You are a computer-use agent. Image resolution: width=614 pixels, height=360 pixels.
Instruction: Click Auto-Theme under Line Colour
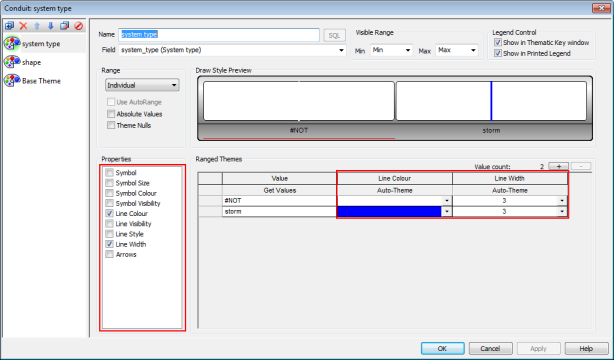click(395, 190)
